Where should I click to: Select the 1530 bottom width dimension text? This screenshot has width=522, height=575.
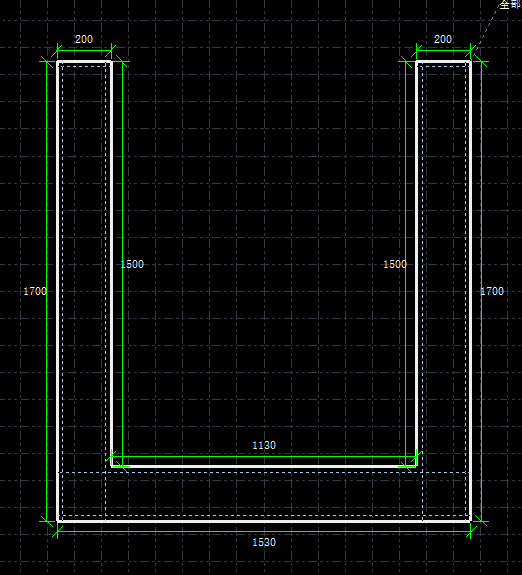(x=264, y=542)
